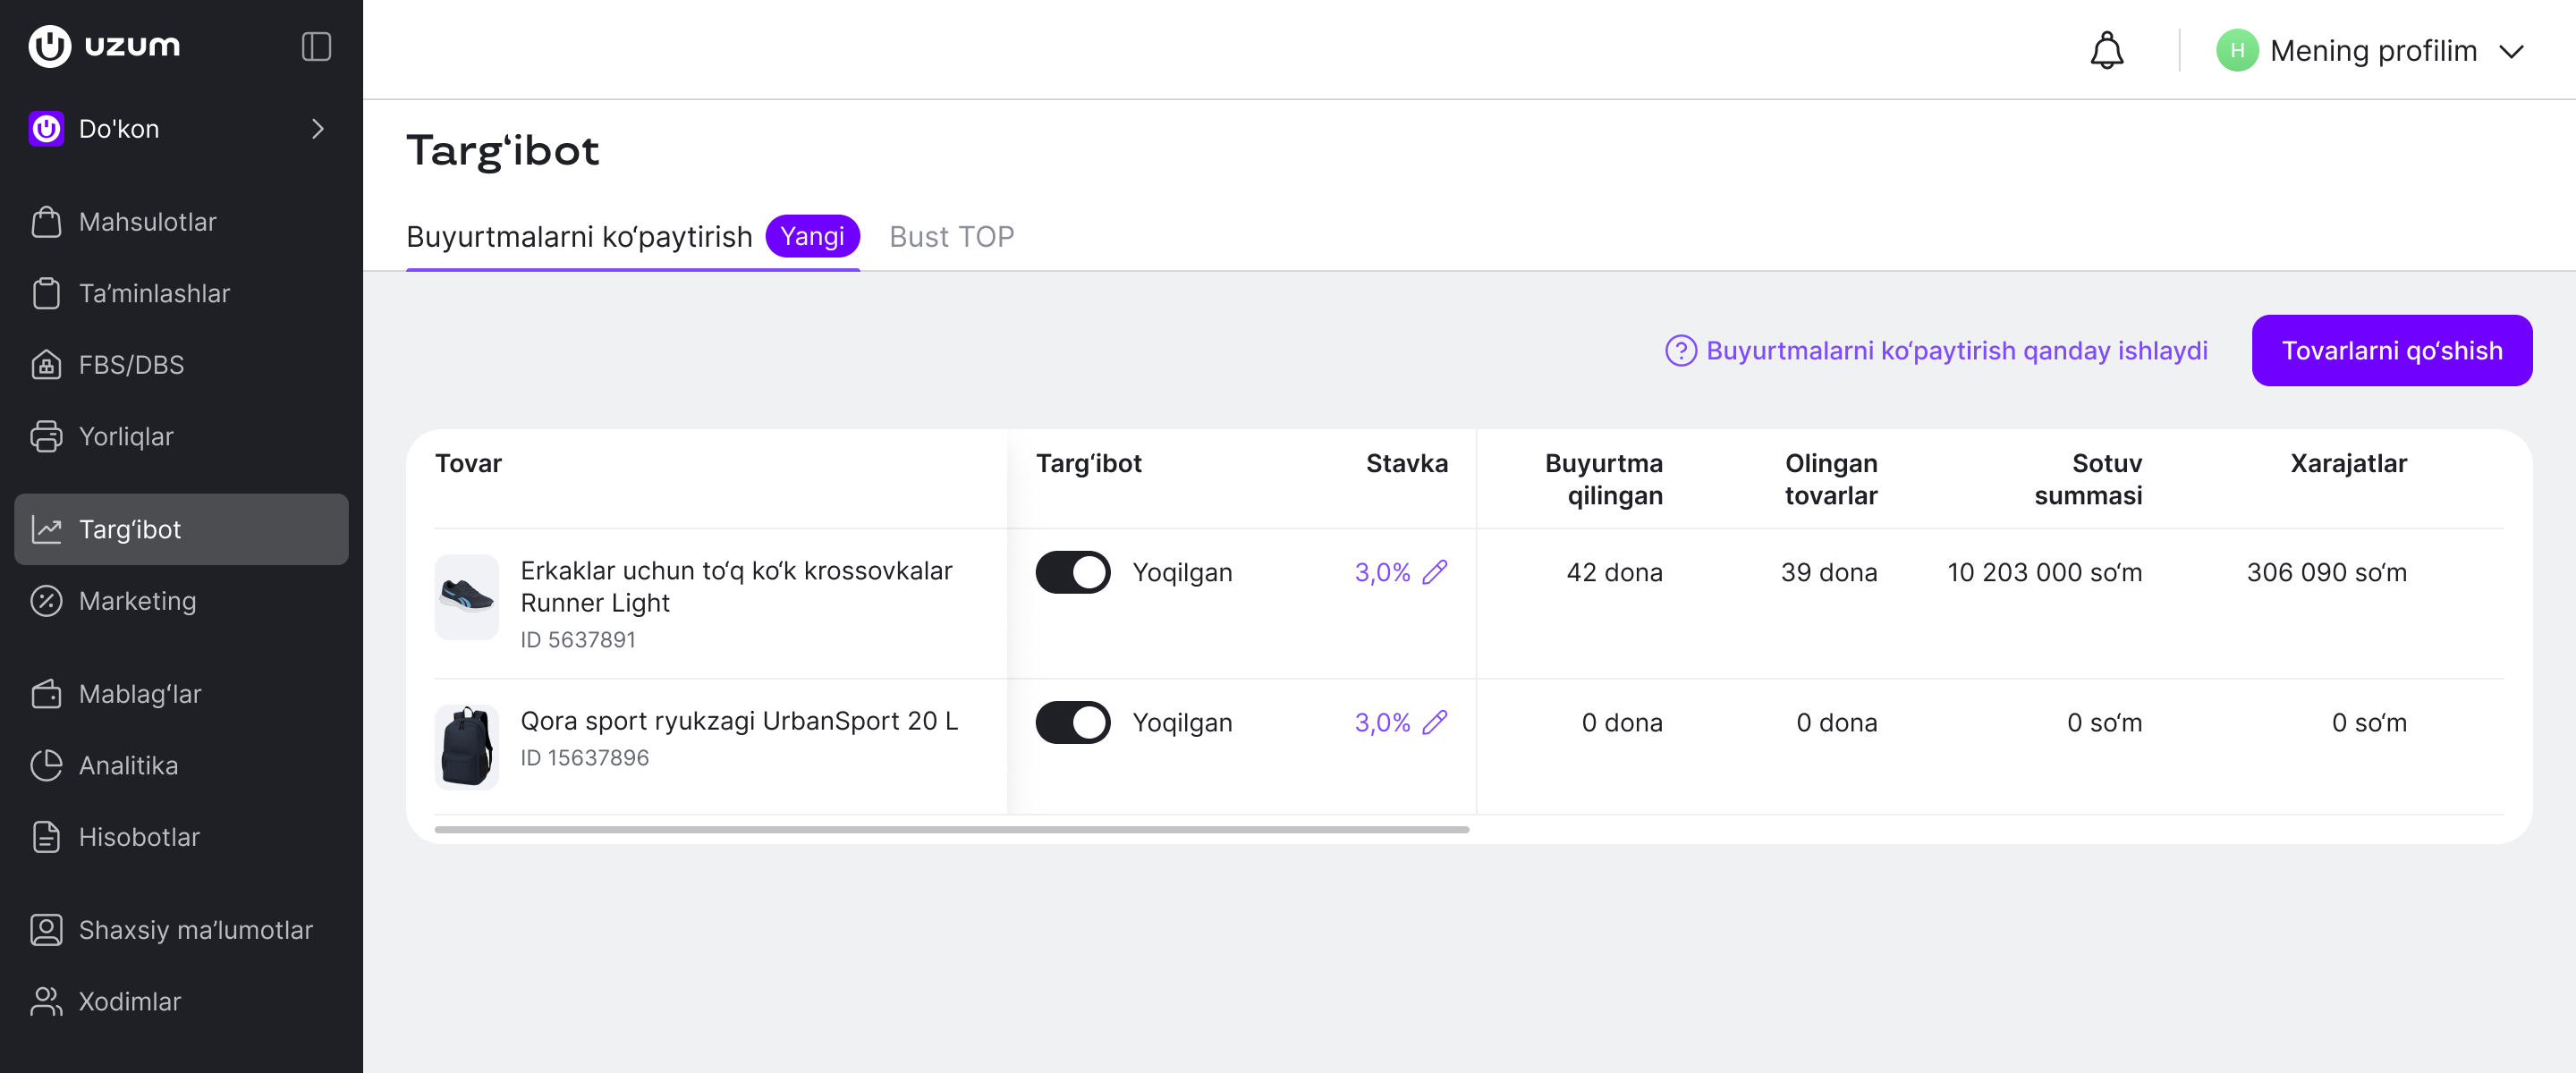Edit stavka pencil for UrbanSport backpack
The image size is (2576, 1073).
click(1434, 722)
